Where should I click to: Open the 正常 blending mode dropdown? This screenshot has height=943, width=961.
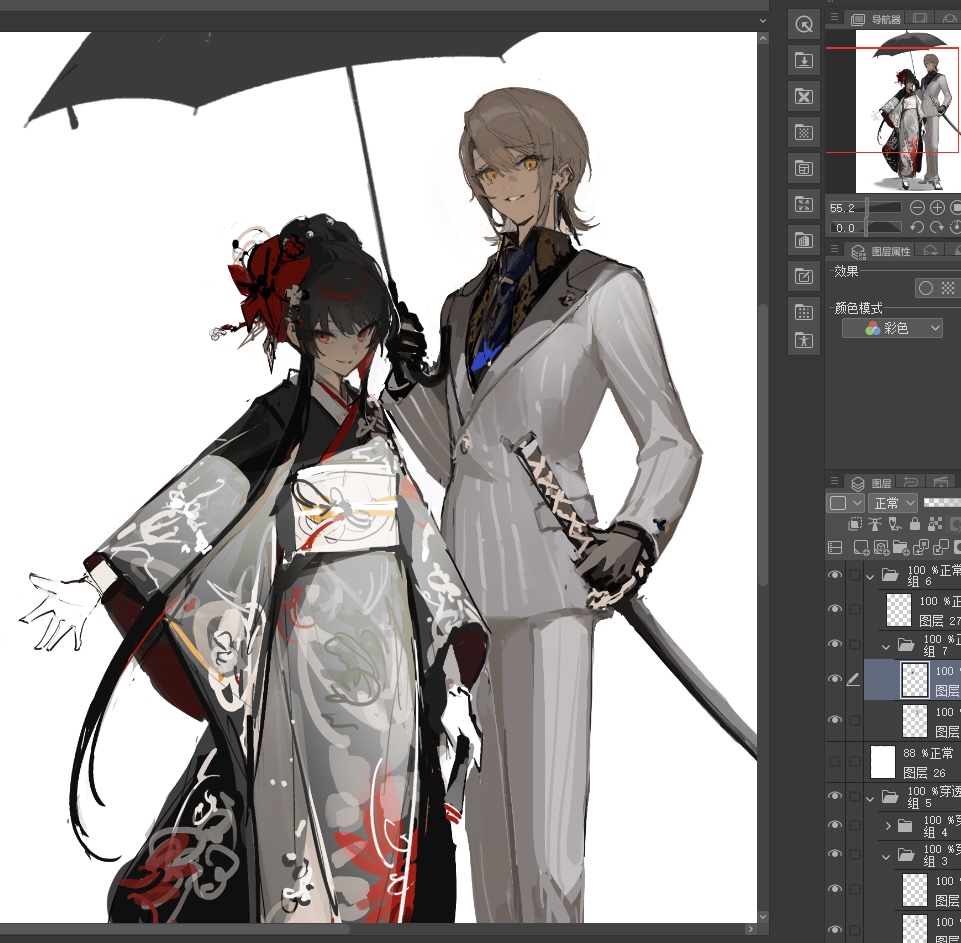tap(892, 503)
